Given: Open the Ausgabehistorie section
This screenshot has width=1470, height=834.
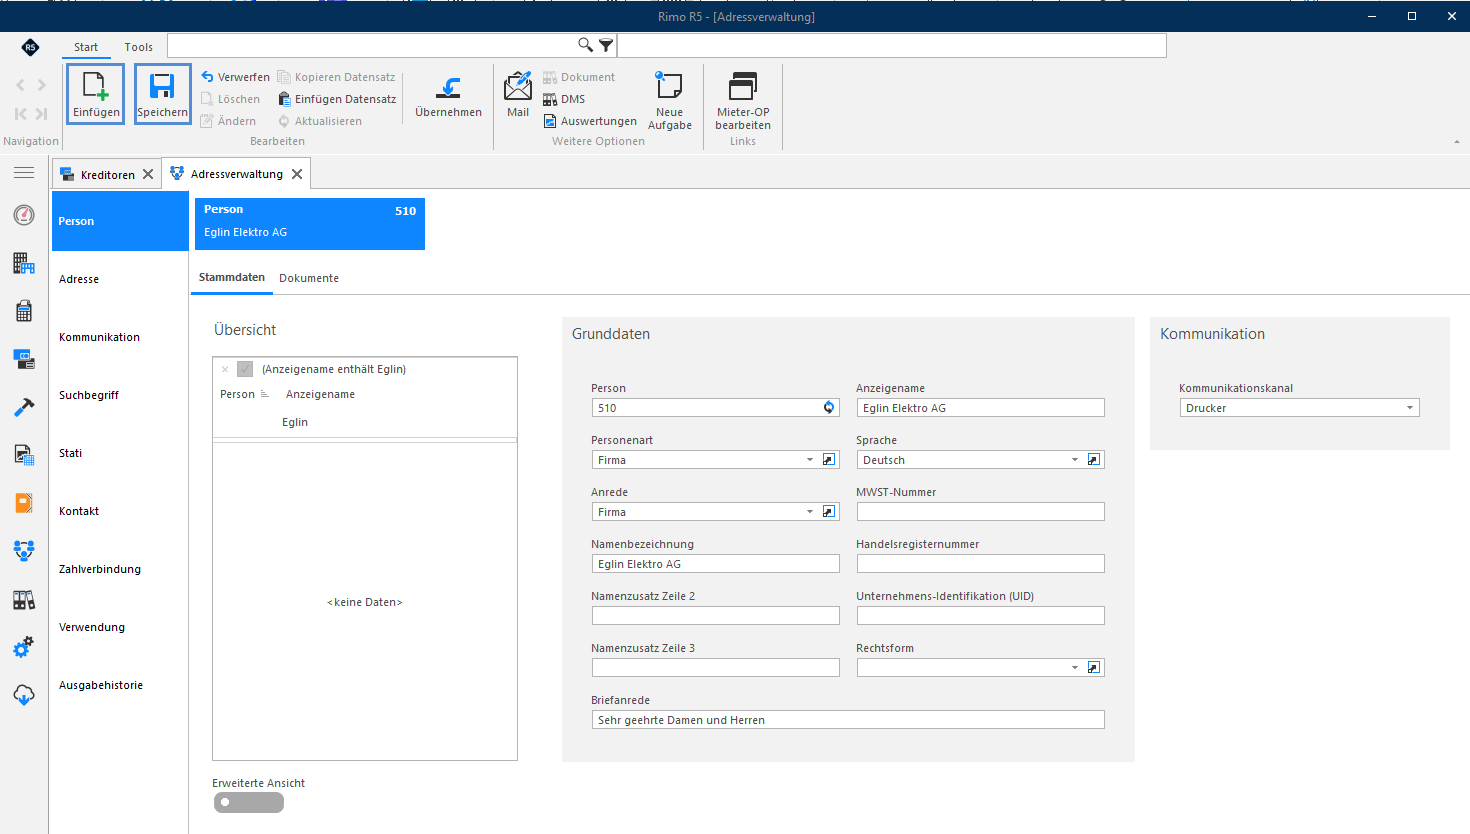Looking at the screenshot, I should 120,685.
